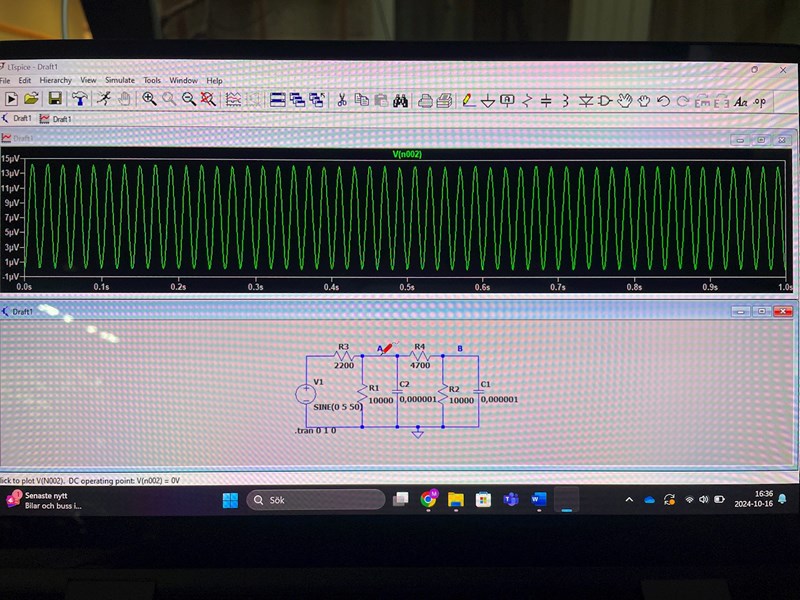
Task: Choose the Capacitor component tool
Action: coord(546,101)
